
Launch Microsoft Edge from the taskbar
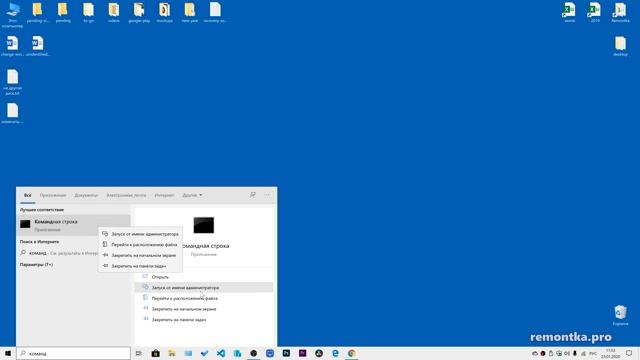(x=335, y=353)
